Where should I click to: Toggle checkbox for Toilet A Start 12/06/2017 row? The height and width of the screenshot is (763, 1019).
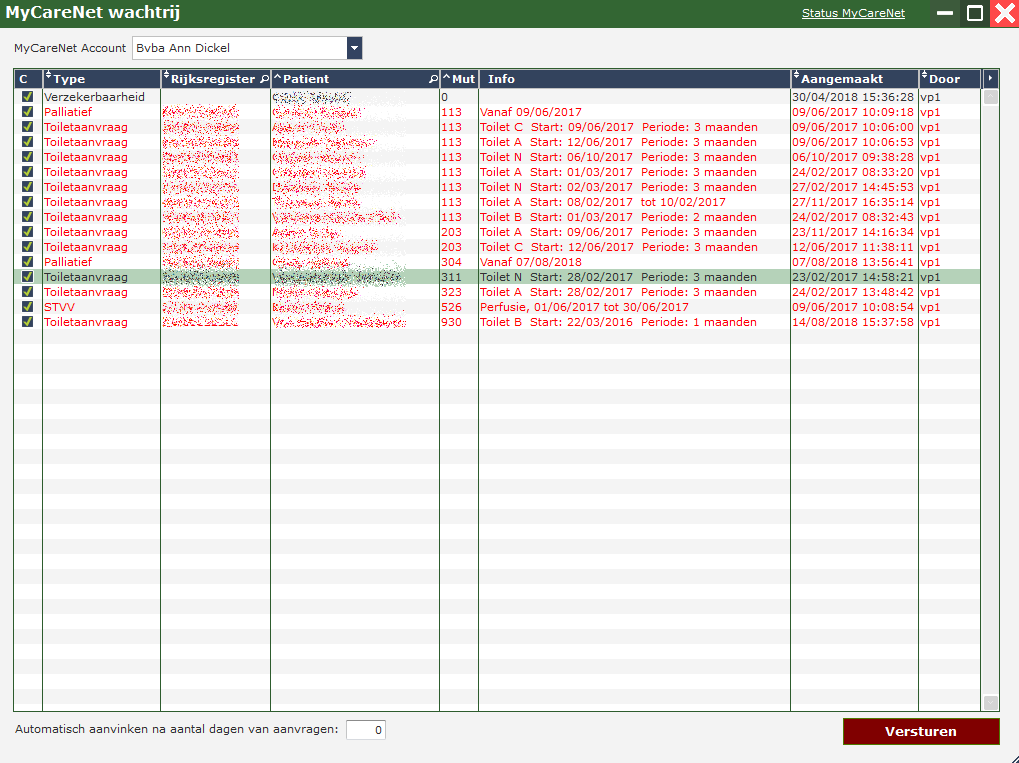click(27, 141)
